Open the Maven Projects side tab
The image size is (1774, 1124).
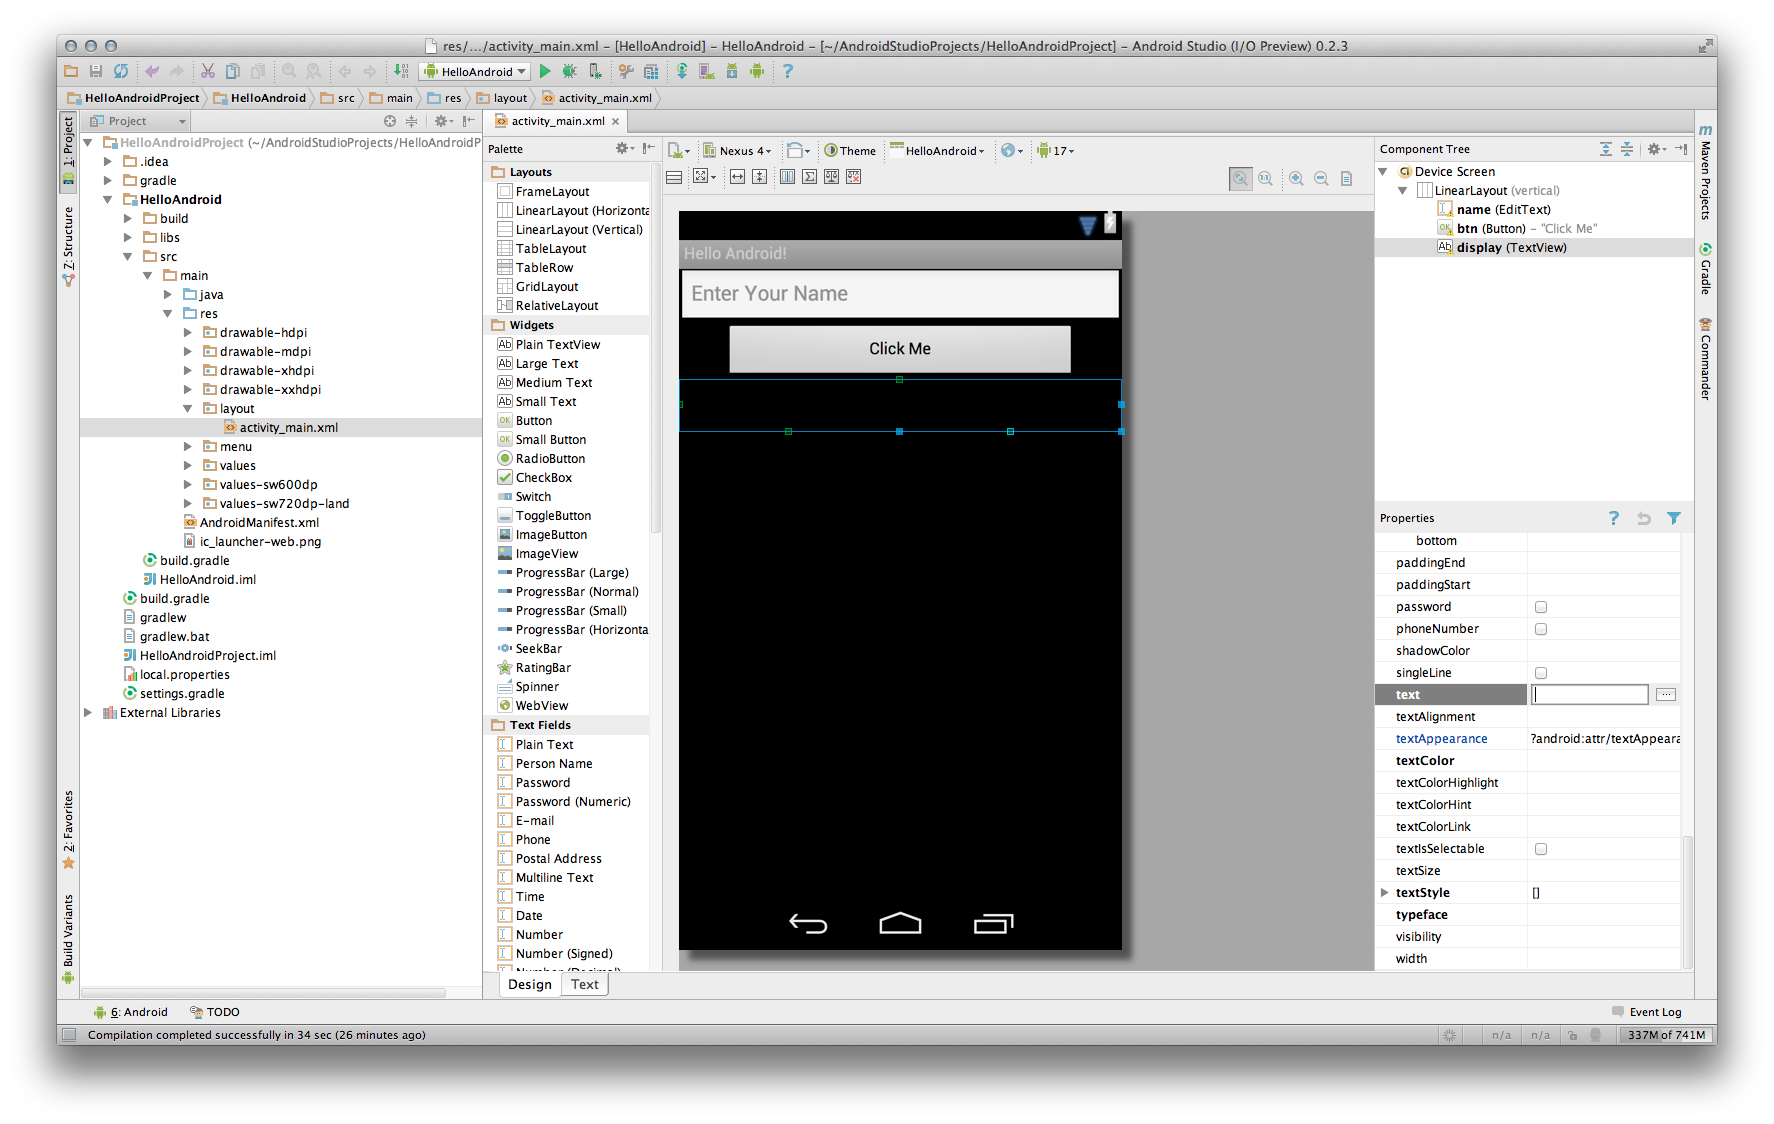[1705, 173]
